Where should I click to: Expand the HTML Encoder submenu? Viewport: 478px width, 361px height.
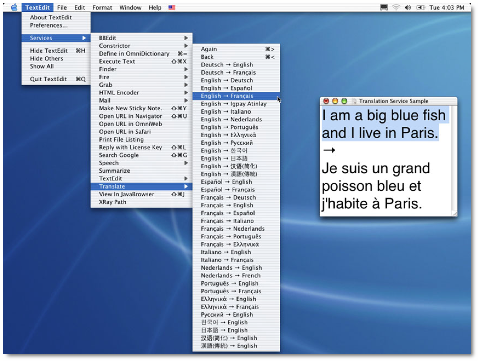(x=141, y=93)
